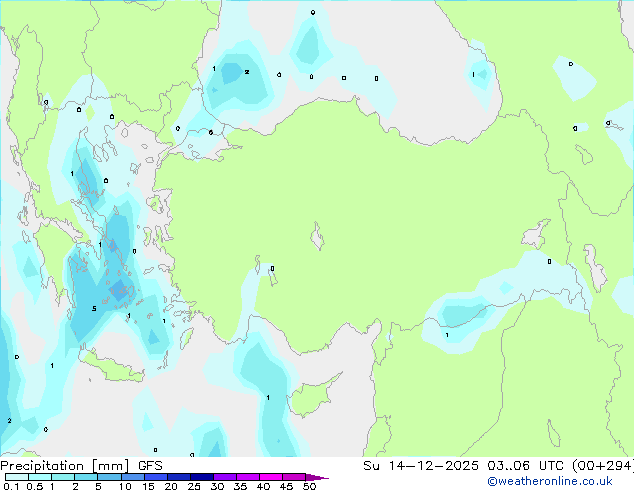Select the 25–30 mm legend swatch
Screen dimensions: 634x490
tap(201, 477)
